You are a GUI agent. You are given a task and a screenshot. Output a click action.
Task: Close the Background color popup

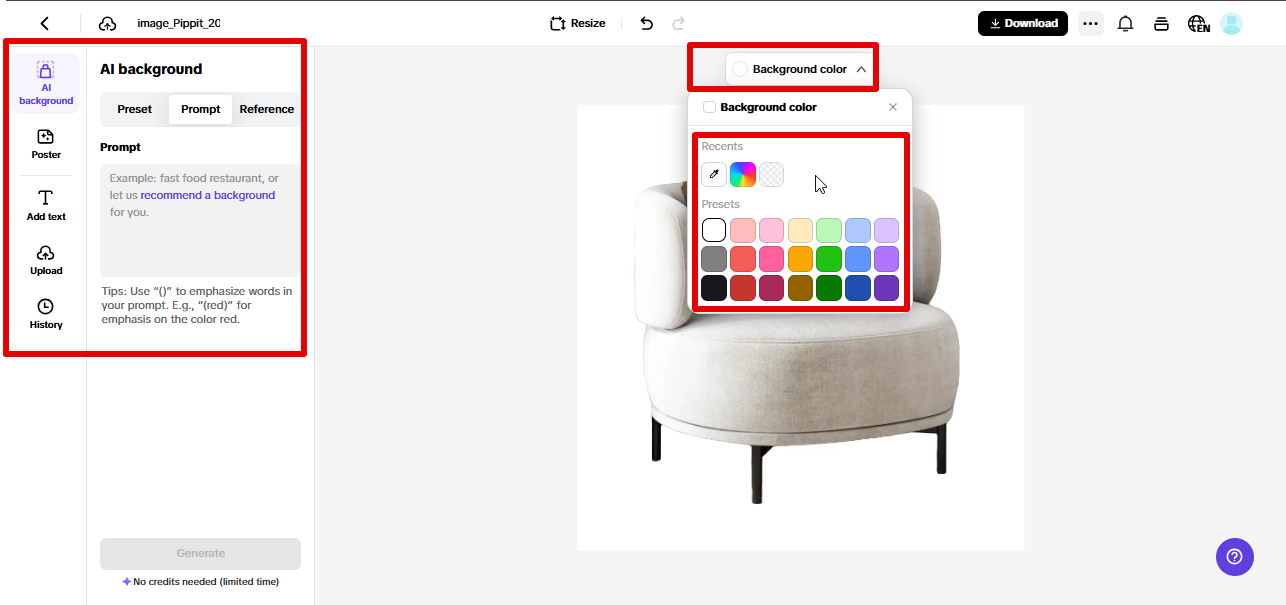[x=893, y=107]
